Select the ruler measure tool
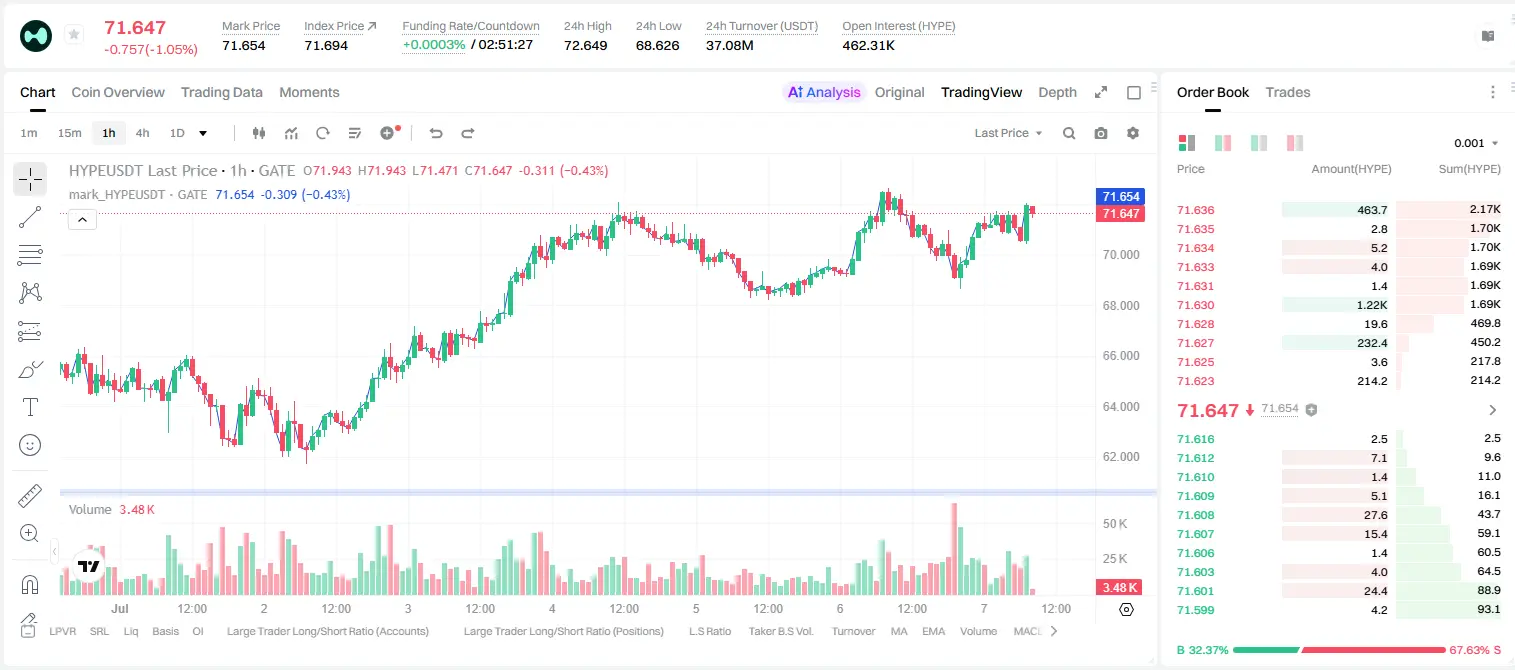This screenshot has width=1515, height=670. [30, 496]
